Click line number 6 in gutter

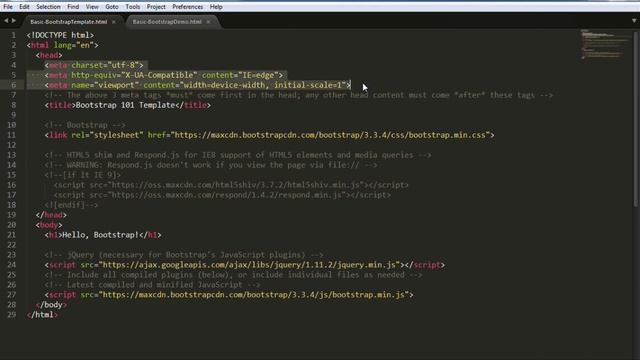(13, 85)
